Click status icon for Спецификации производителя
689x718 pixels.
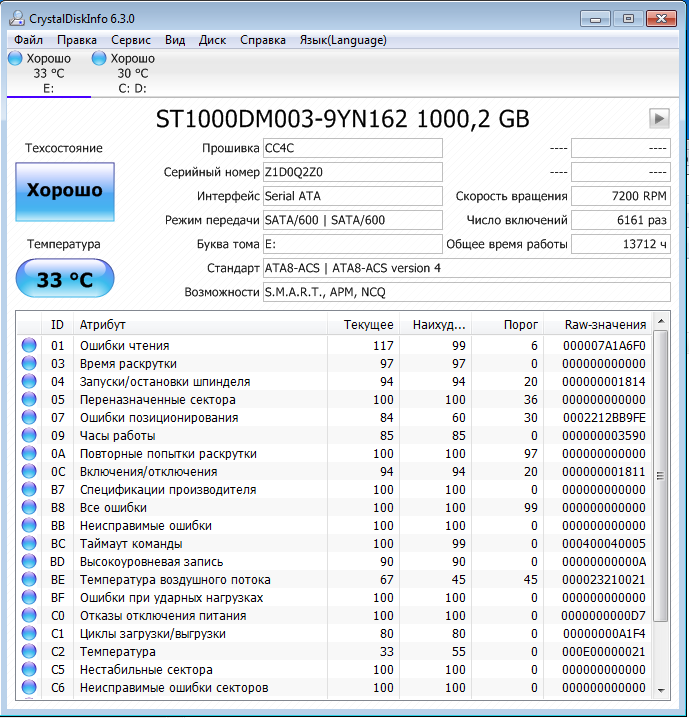pos(29,489)
